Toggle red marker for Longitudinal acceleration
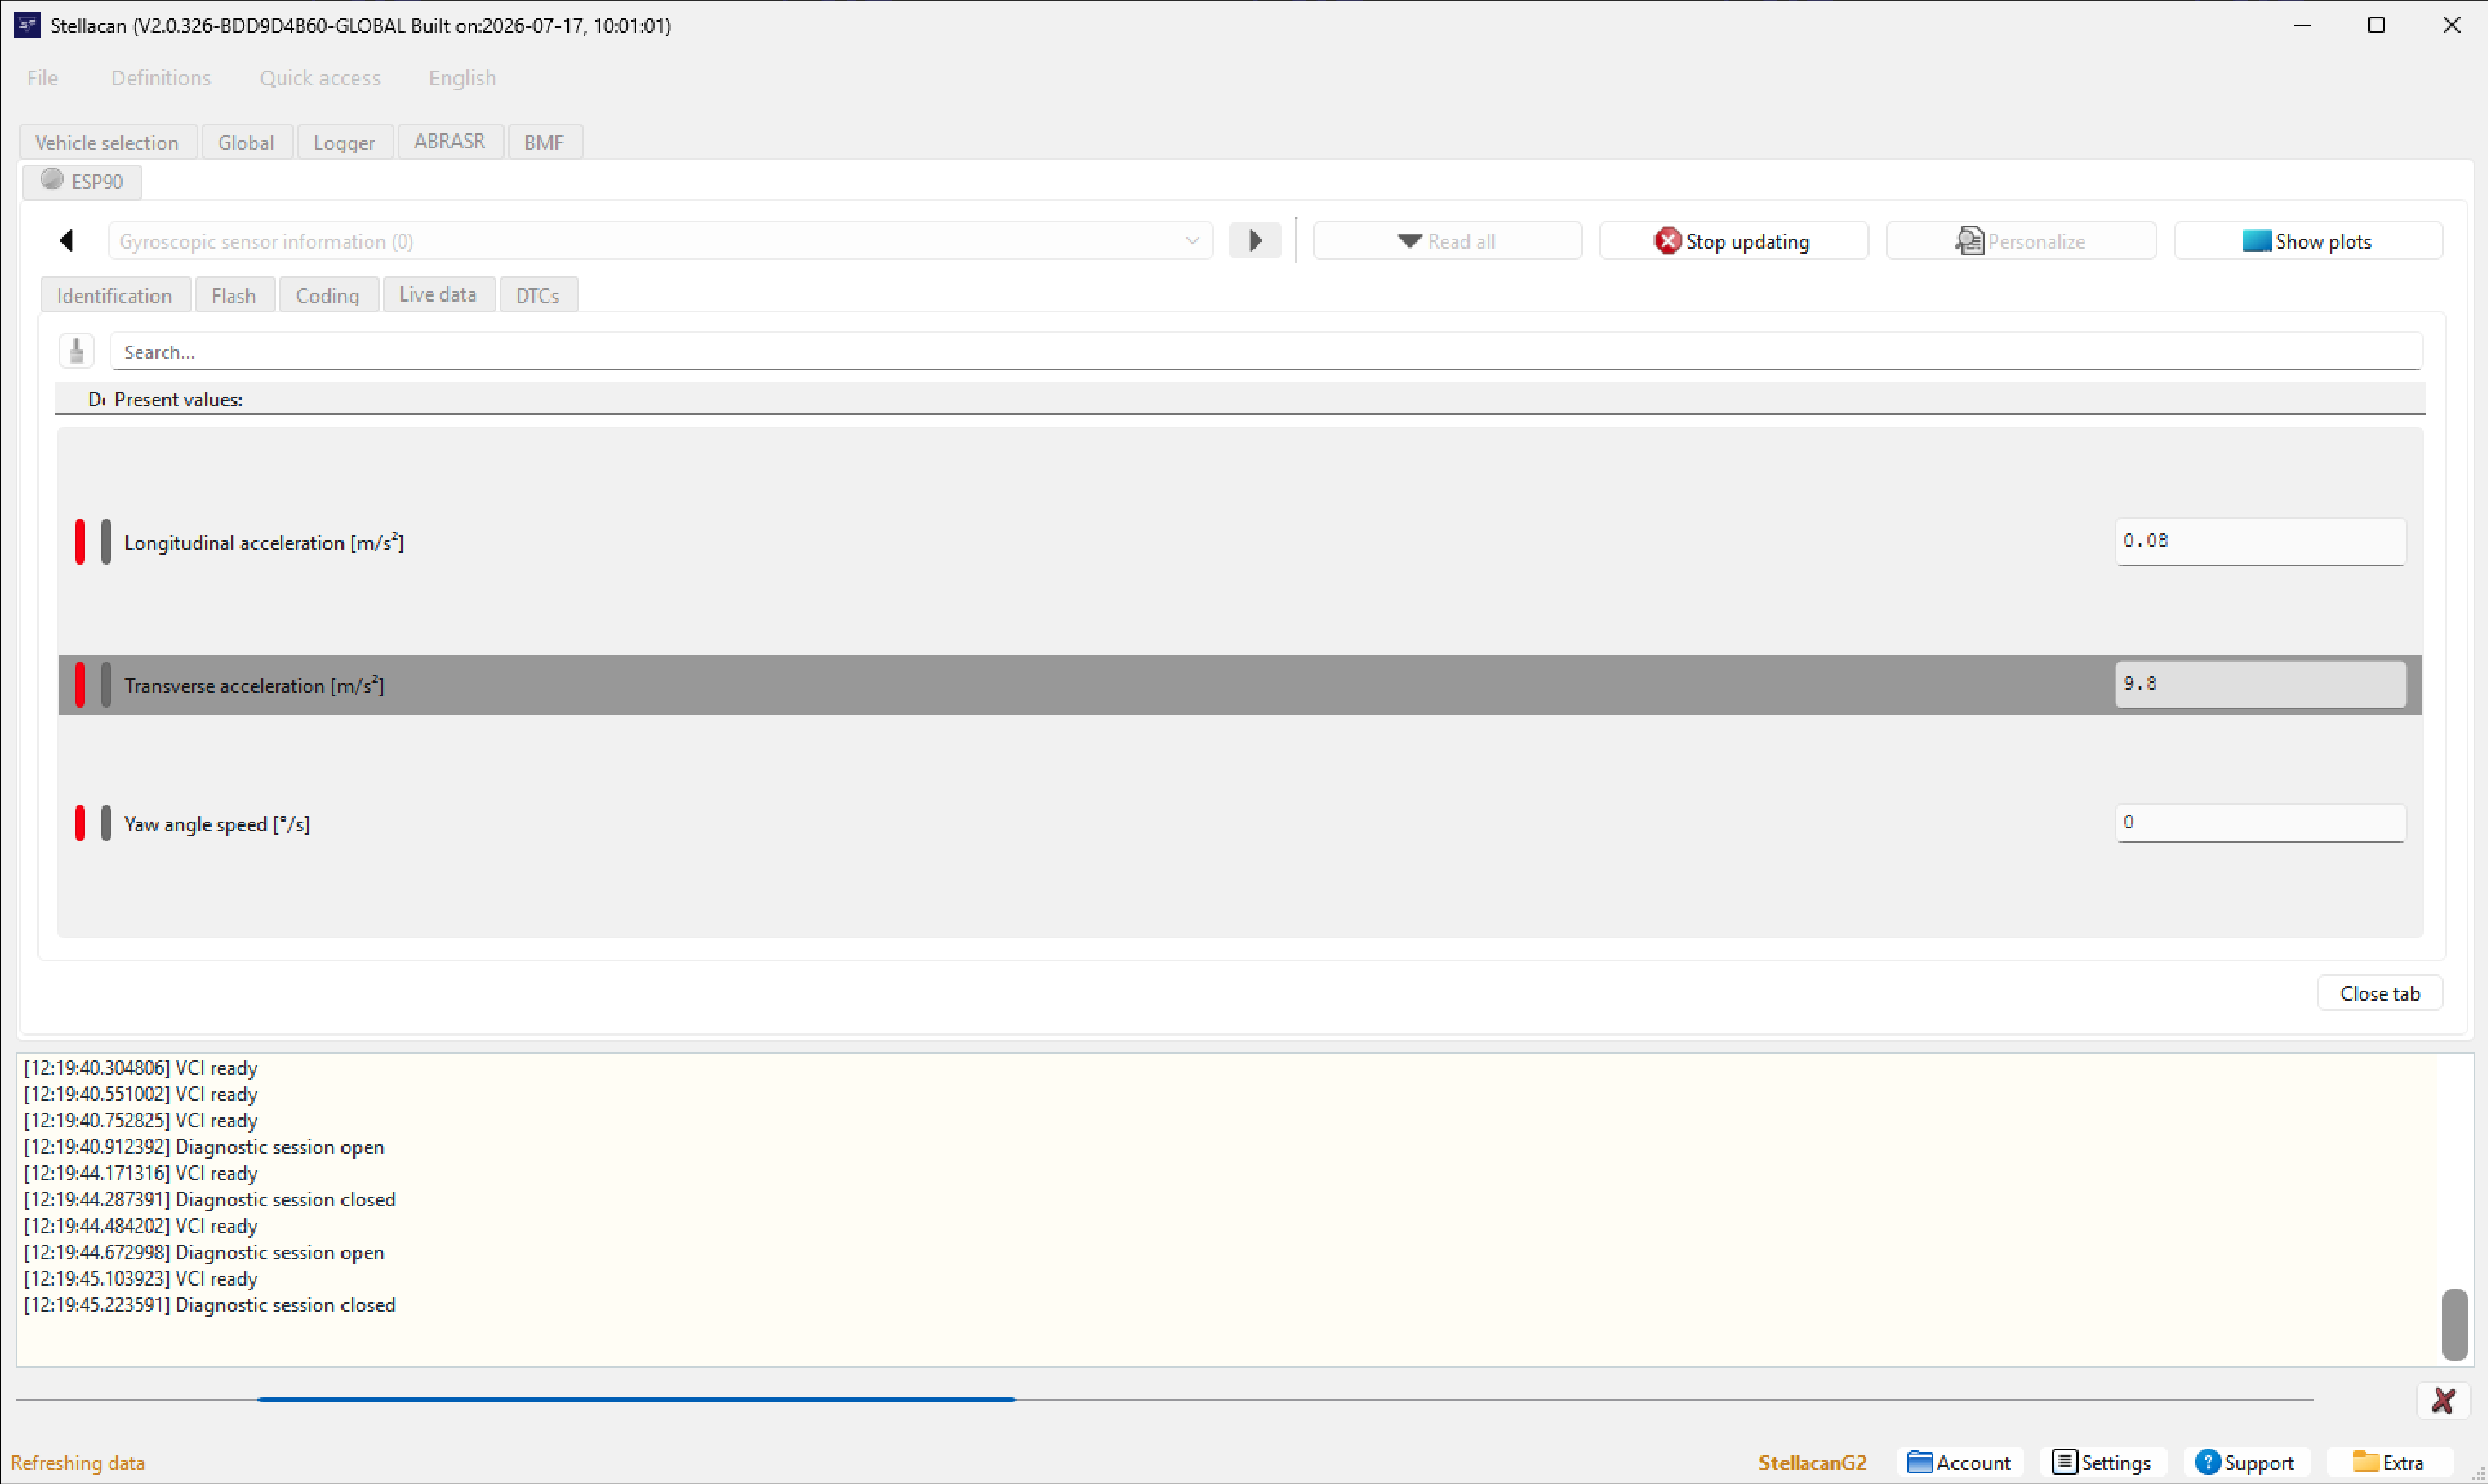This screenshot has width=2488, height=1484. [x=80, y=542]
